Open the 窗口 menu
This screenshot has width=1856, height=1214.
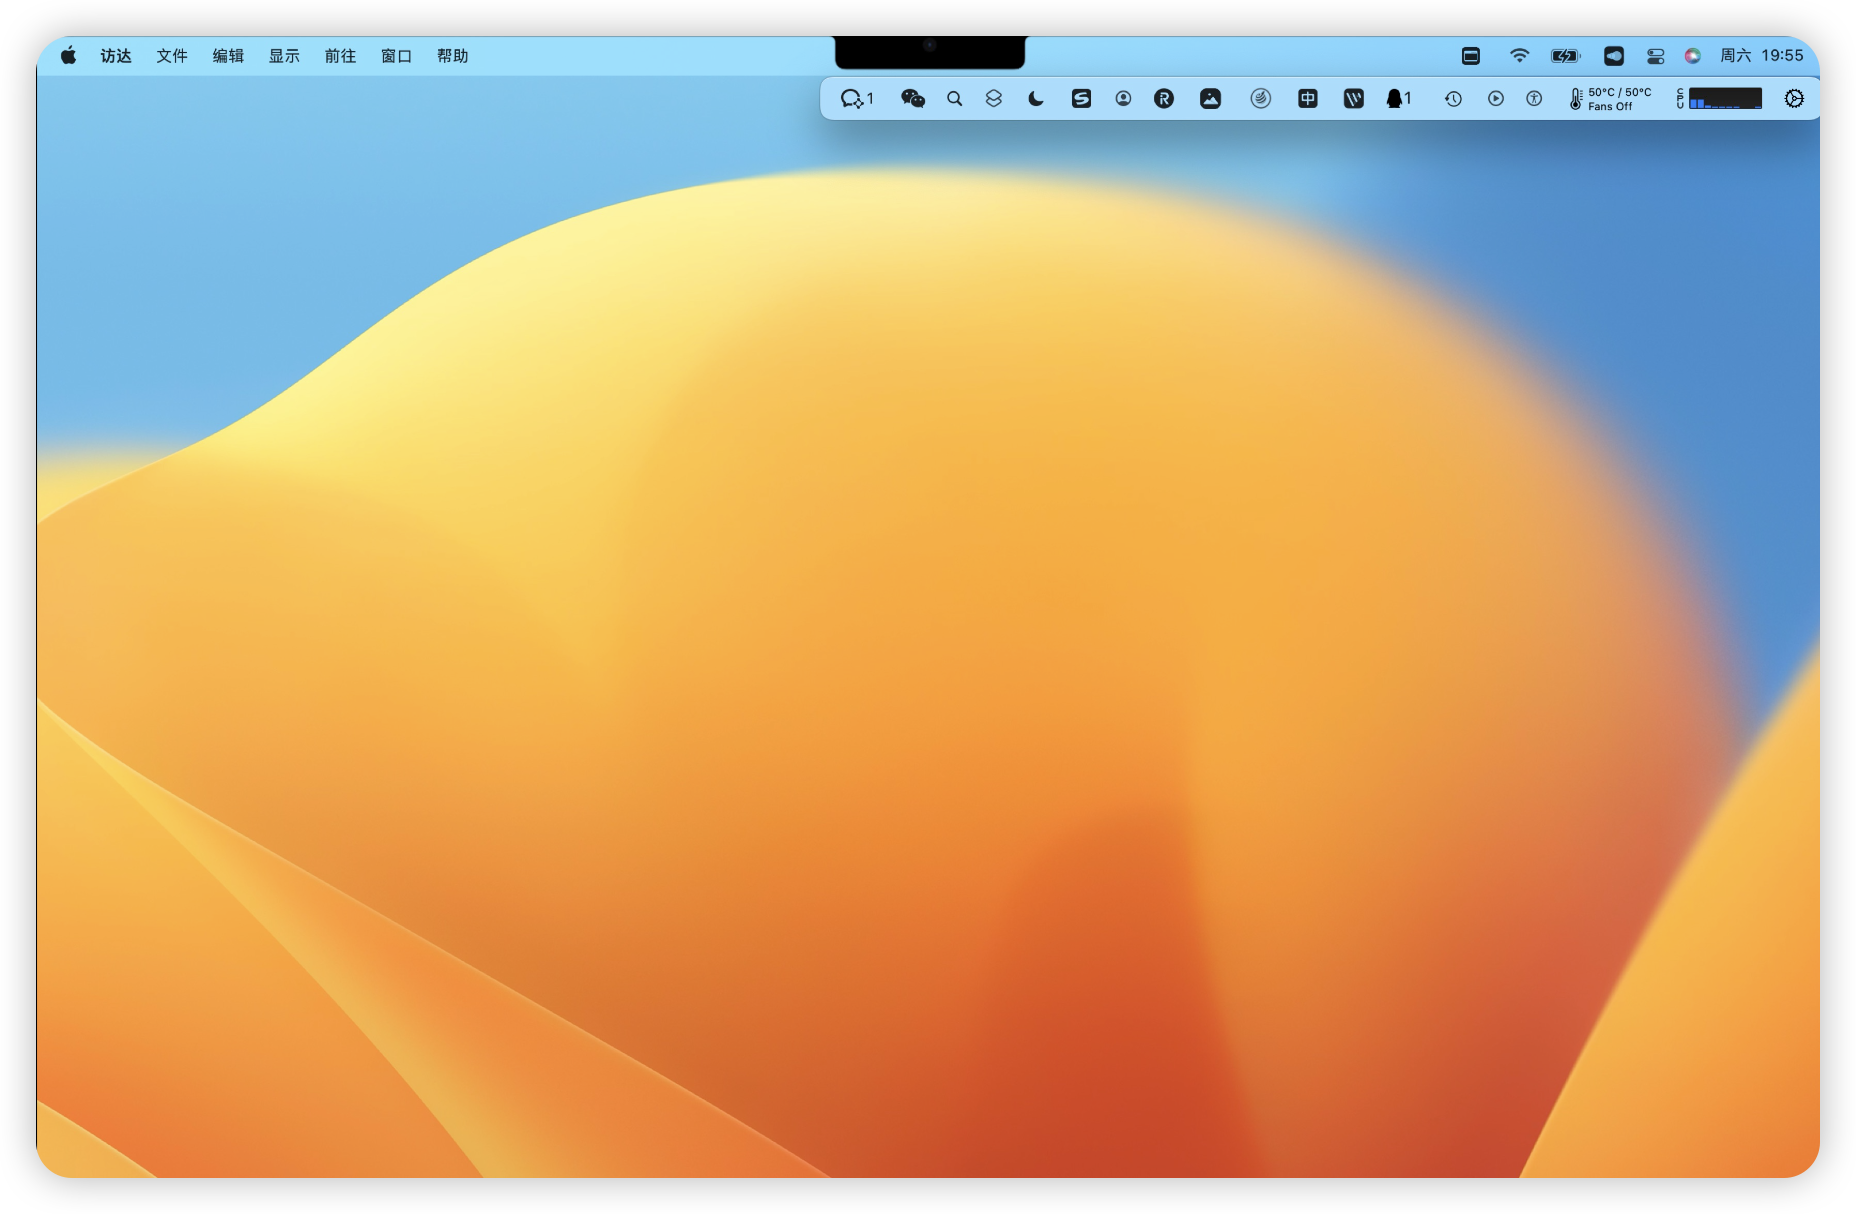[x=396, y=56]
